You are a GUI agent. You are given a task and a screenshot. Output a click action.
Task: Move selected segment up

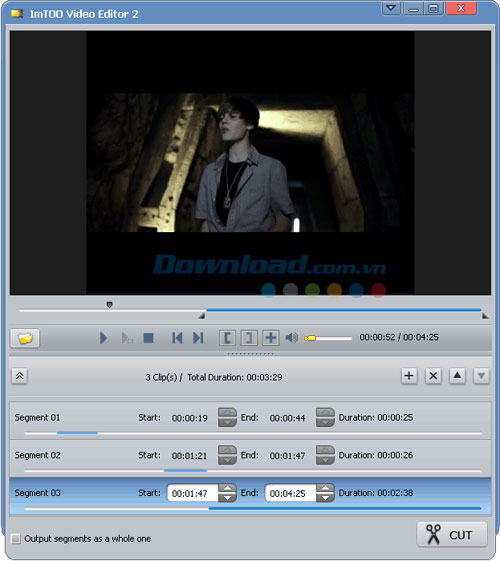[457, 376]
